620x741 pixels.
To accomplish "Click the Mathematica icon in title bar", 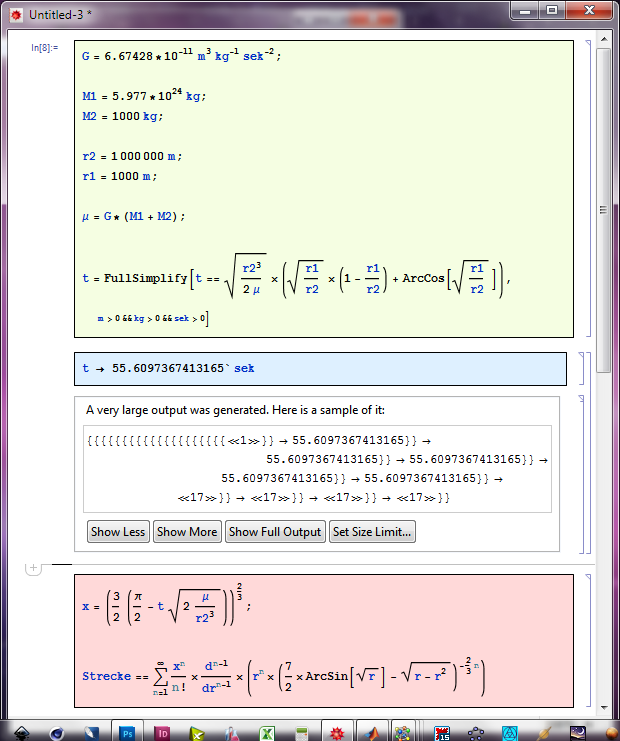I will (x=15, y=15).
